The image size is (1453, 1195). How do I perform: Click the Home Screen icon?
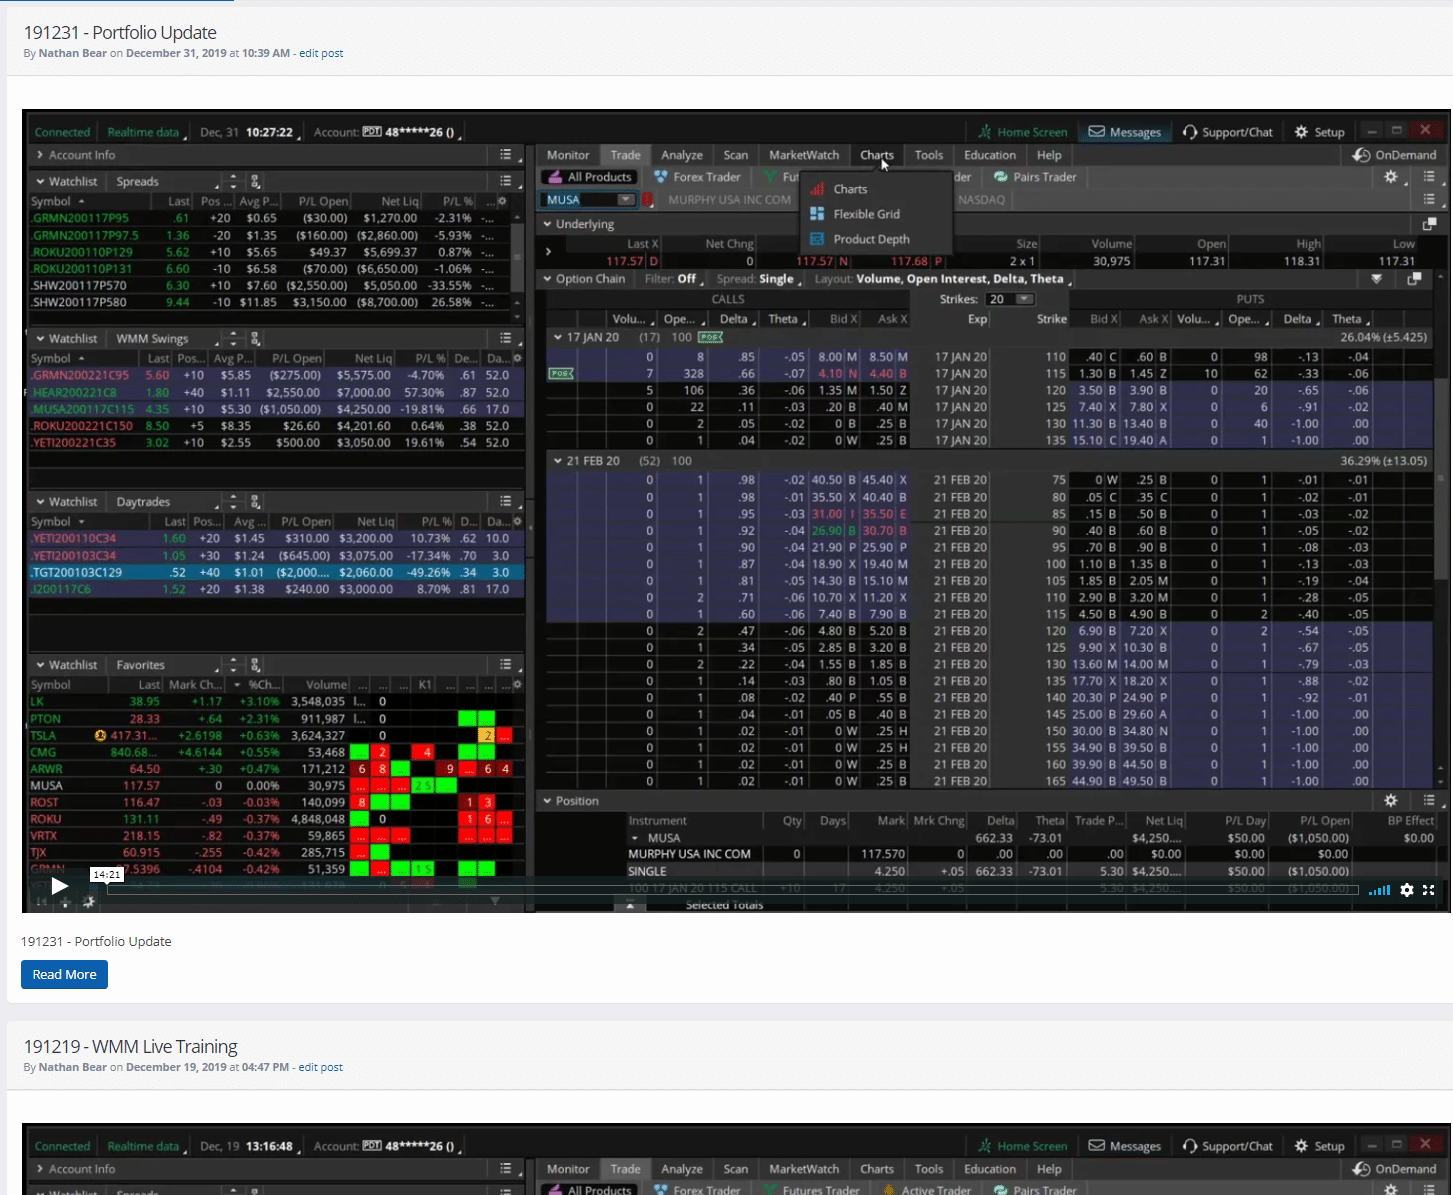coord(984,132)
